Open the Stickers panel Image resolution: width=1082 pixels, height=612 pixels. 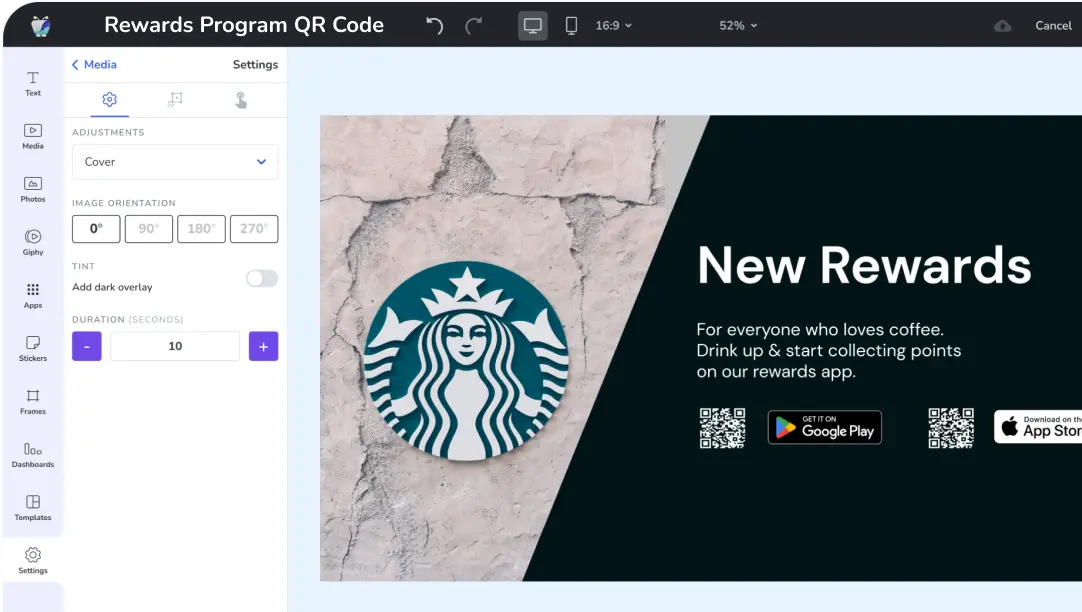32,349
